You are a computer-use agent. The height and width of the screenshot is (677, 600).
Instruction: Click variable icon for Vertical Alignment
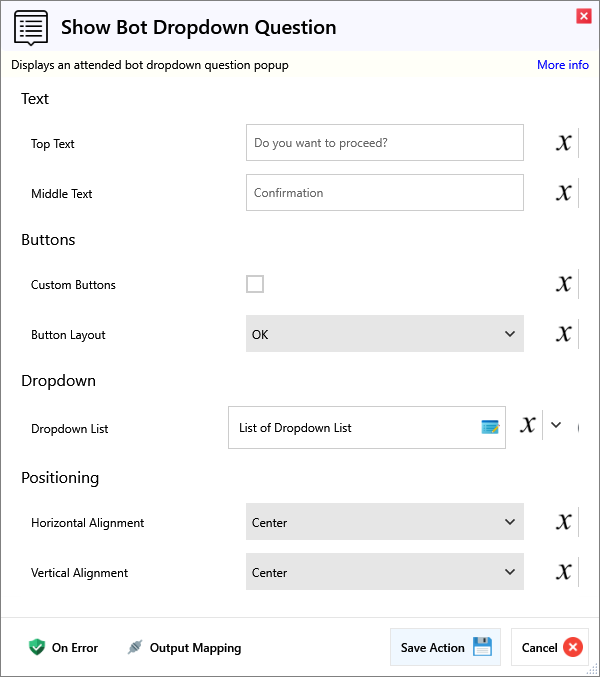(564, 572)
